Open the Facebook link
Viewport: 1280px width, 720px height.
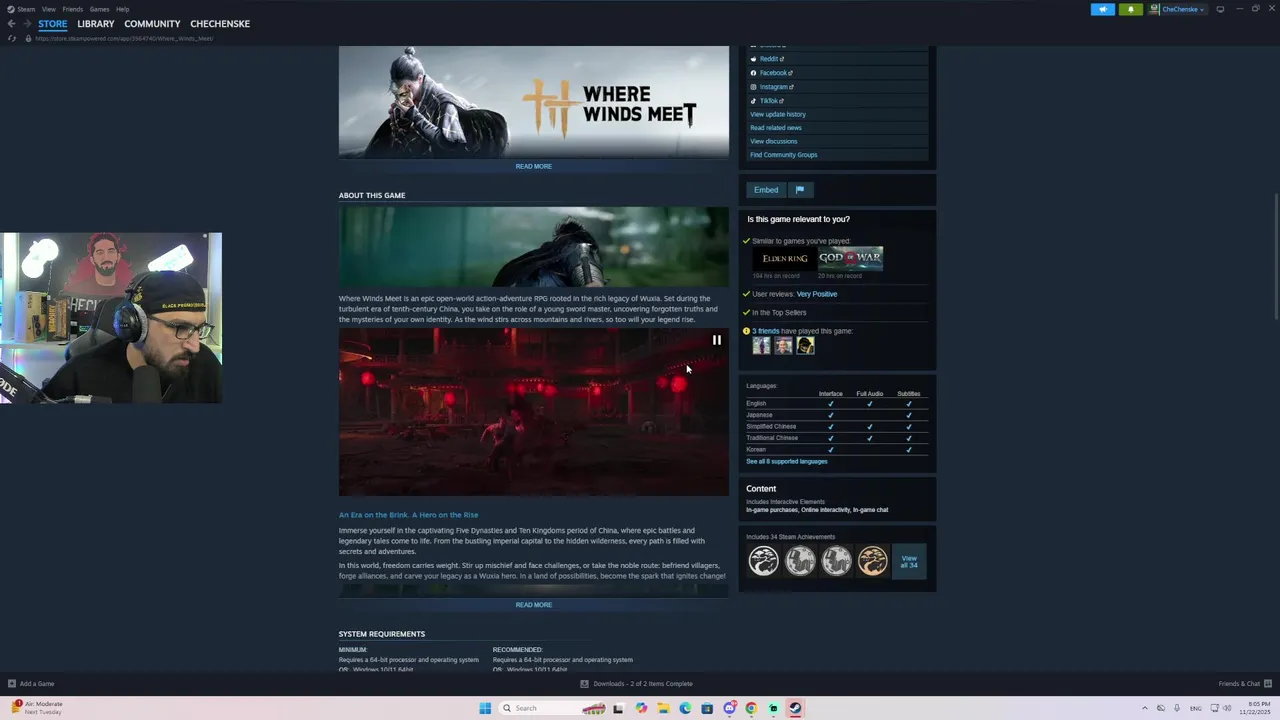point(773,73)
